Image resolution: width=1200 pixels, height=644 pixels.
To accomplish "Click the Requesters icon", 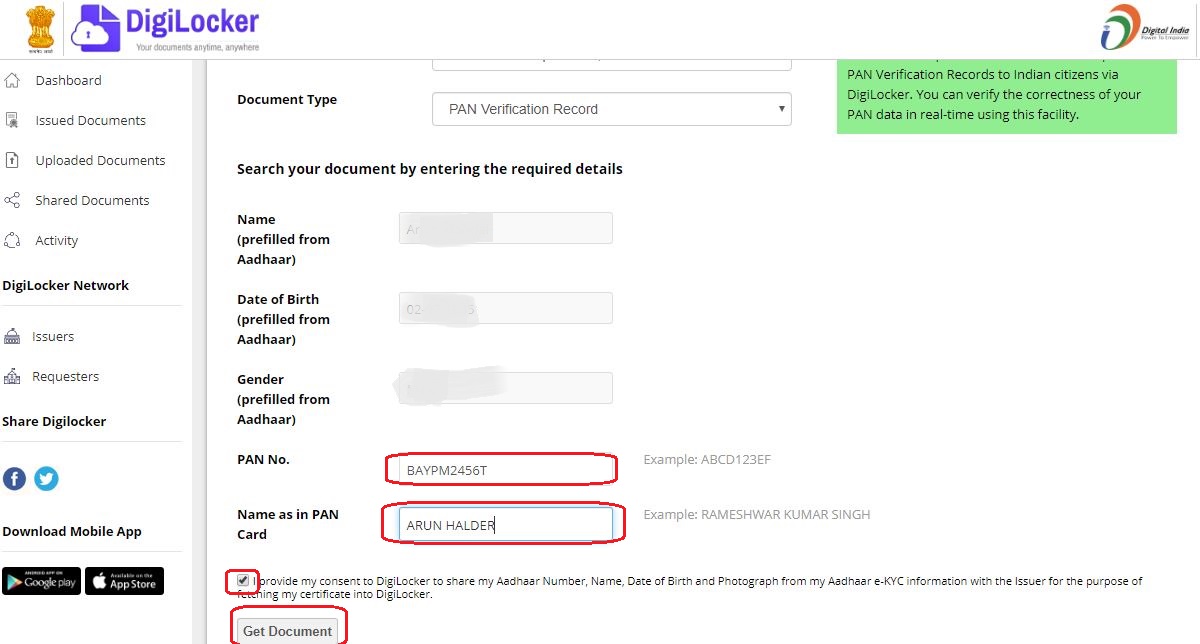I will click(12, 376).
